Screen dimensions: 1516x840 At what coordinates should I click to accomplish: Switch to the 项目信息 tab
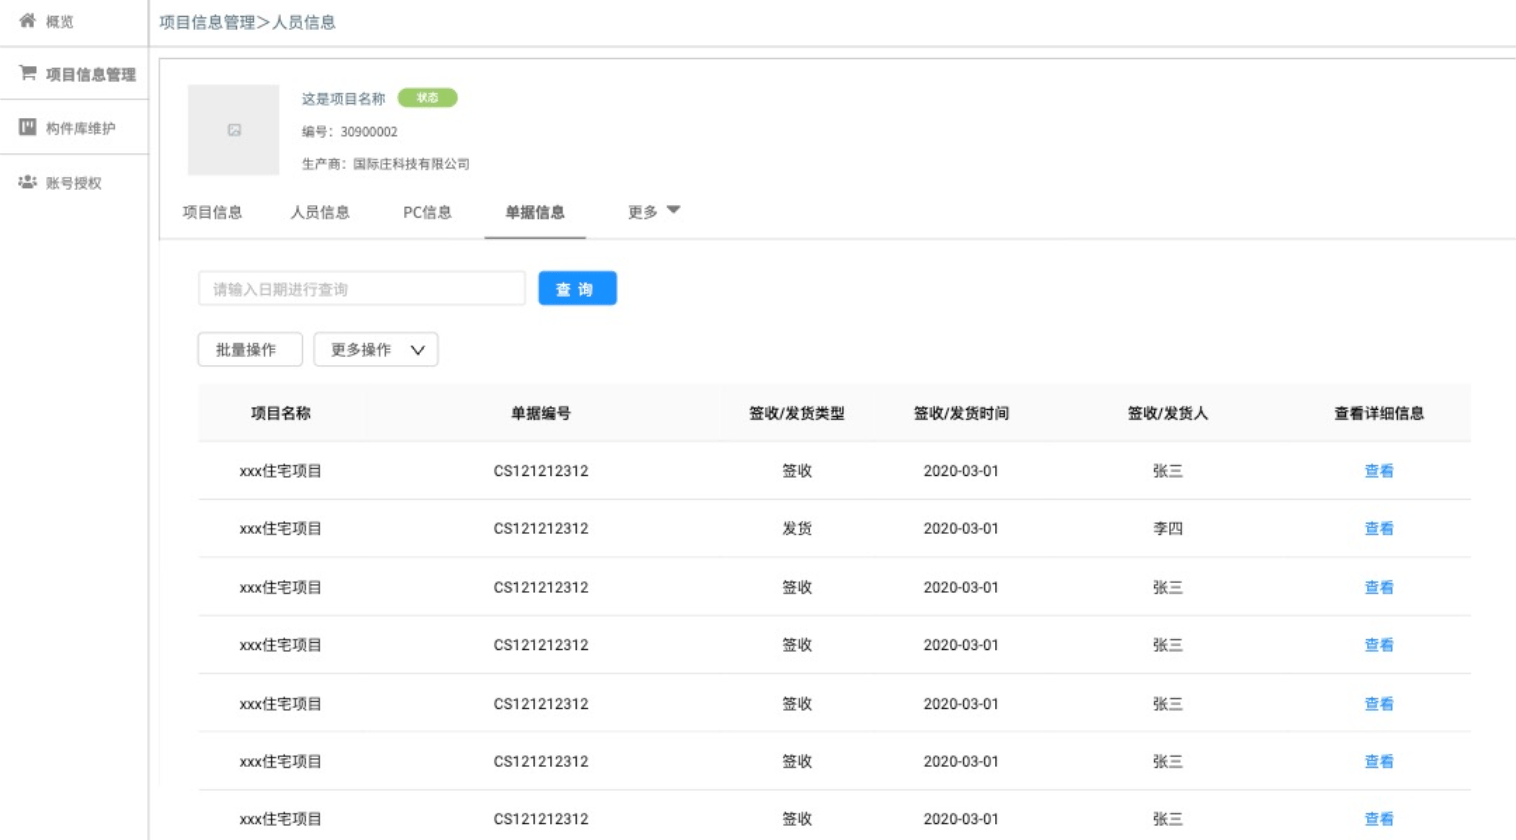[212, 212]
